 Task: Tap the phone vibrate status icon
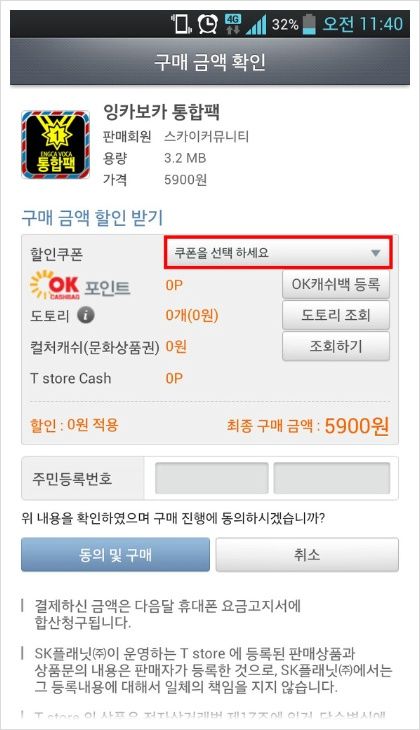coord(181,23)
